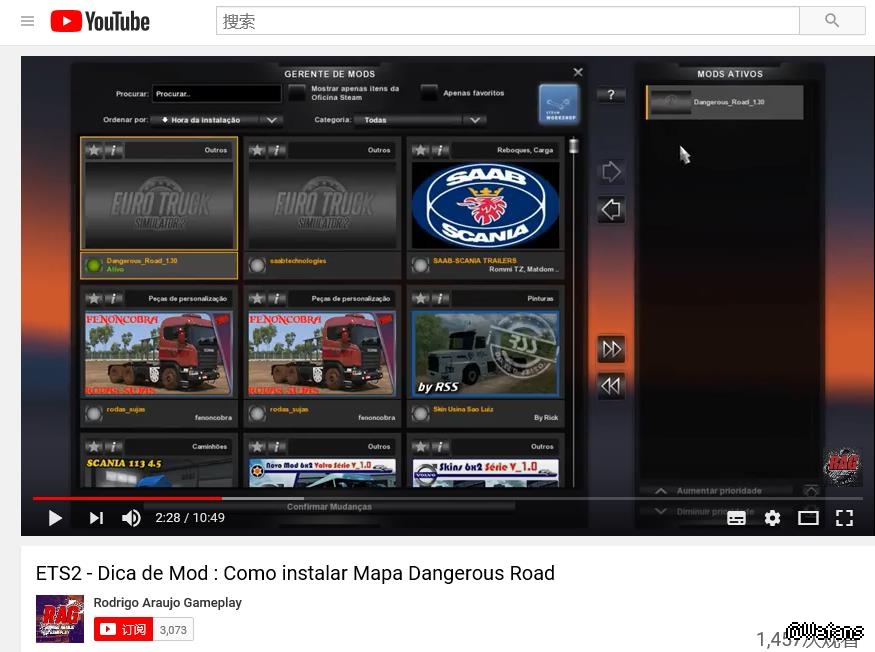Toggle Apenas favoritos checkbox
The image size is (875, 652).
pyautogui.click(x=429, y=92)
